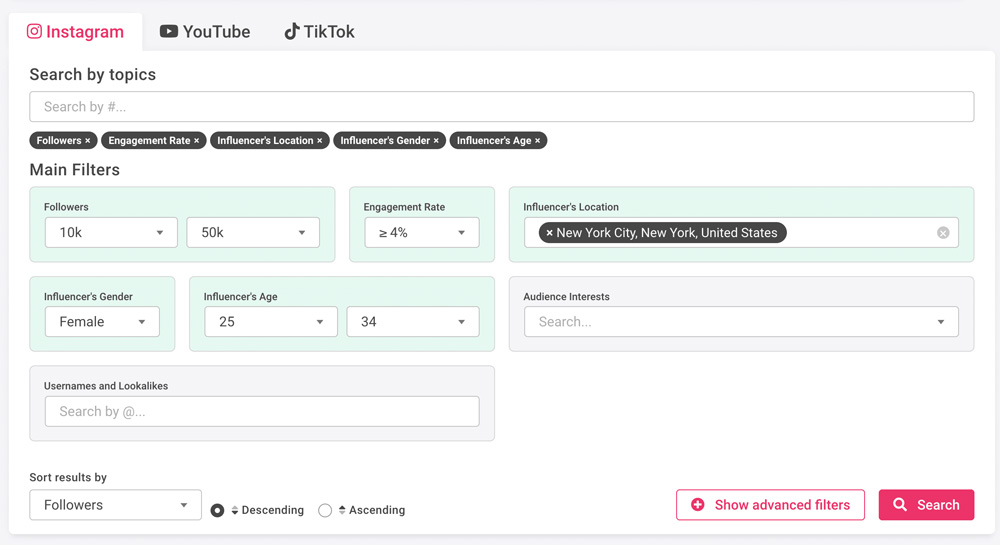Select Descending sort order

click(x=217, y=510)
